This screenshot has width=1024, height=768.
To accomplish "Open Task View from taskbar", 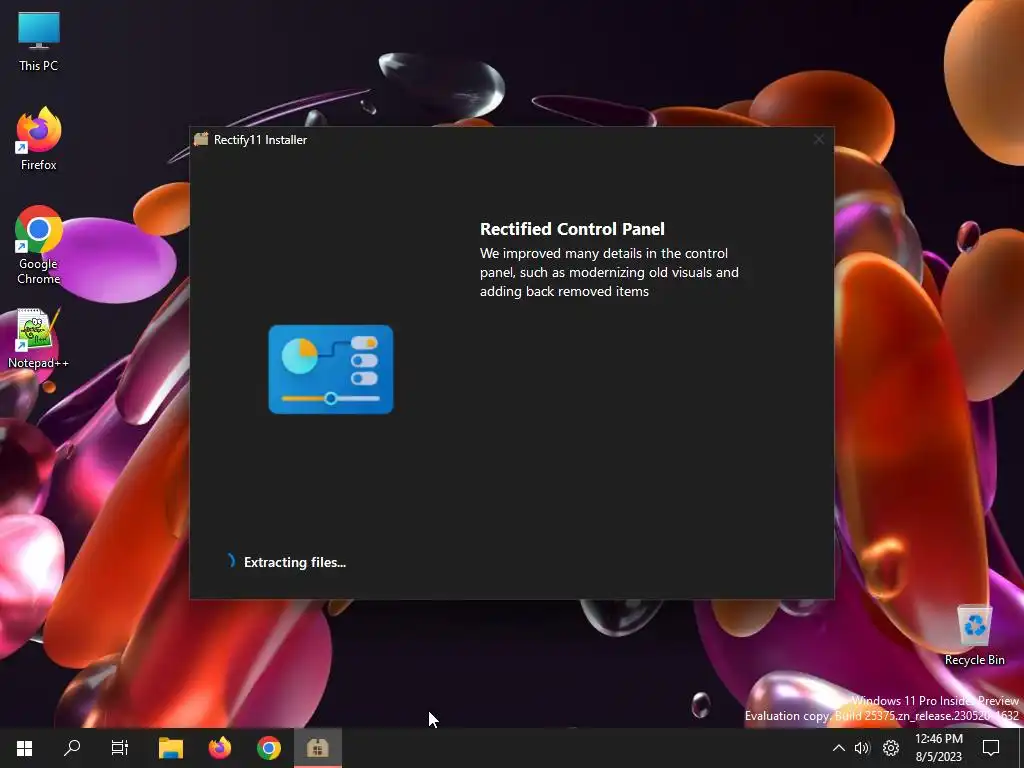I will point(120,748).
